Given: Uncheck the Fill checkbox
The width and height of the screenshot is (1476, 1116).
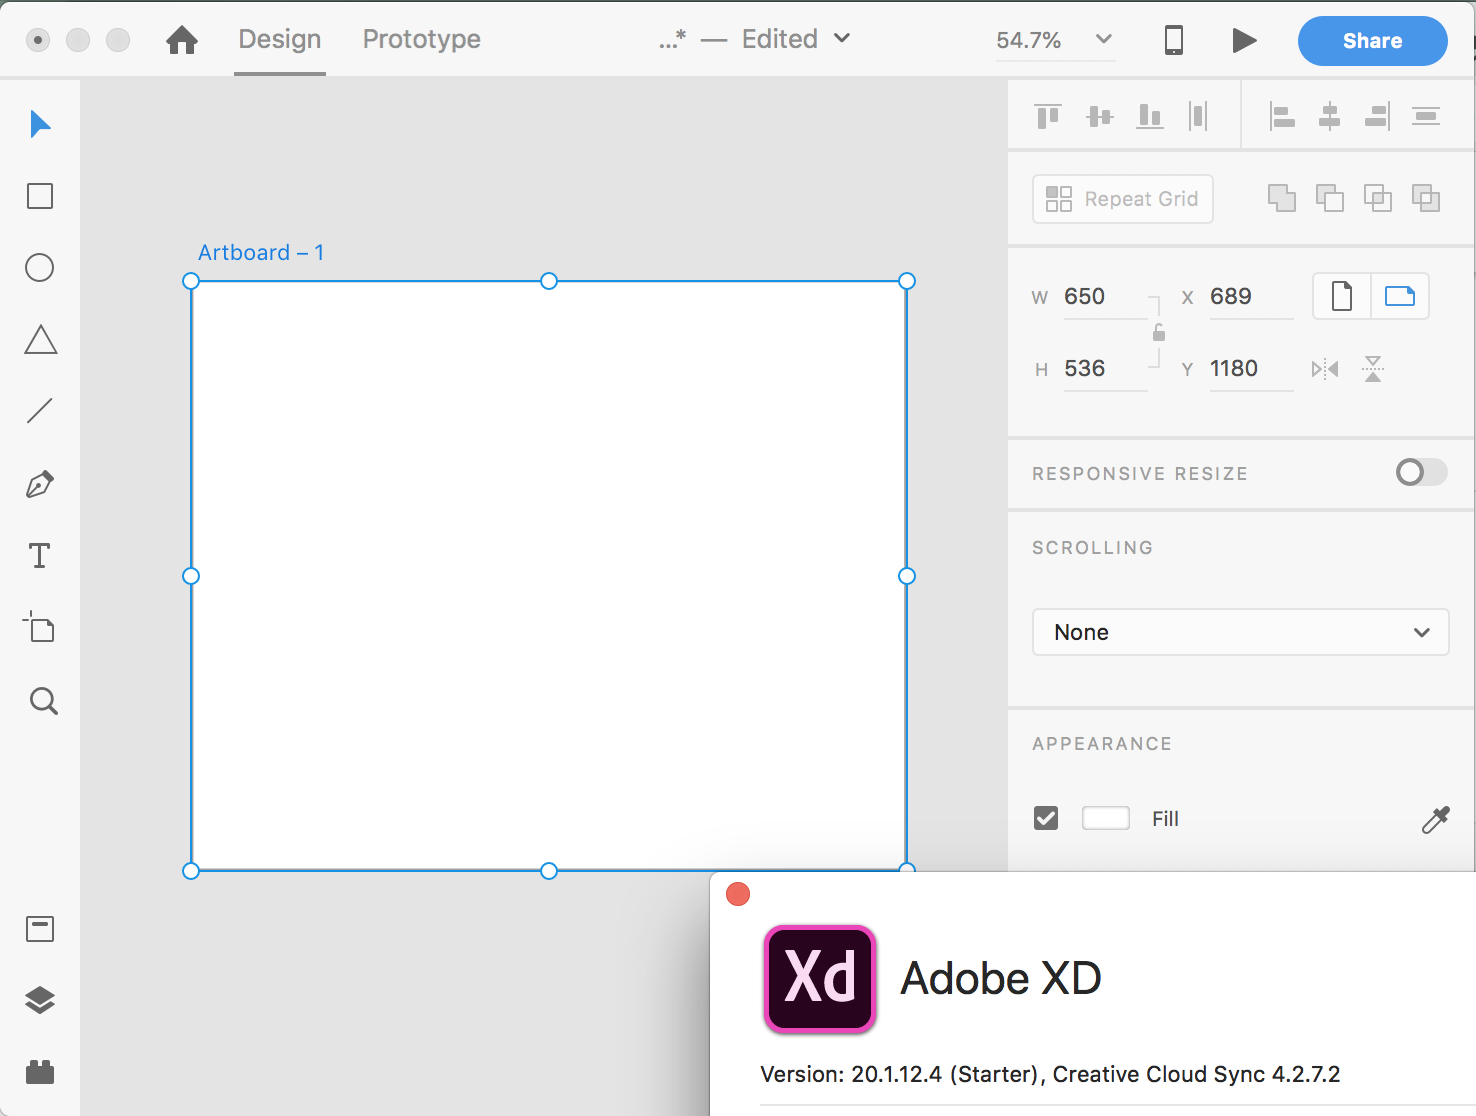Looking at the screenshot, I should [1046, 819].
